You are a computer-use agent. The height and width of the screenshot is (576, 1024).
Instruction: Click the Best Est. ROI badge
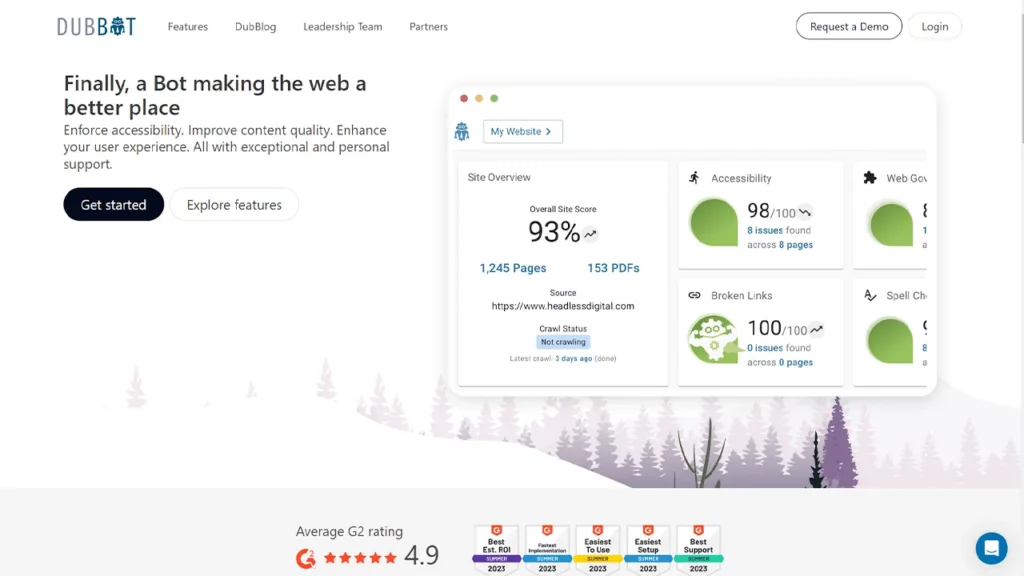(x=497, y=549)
